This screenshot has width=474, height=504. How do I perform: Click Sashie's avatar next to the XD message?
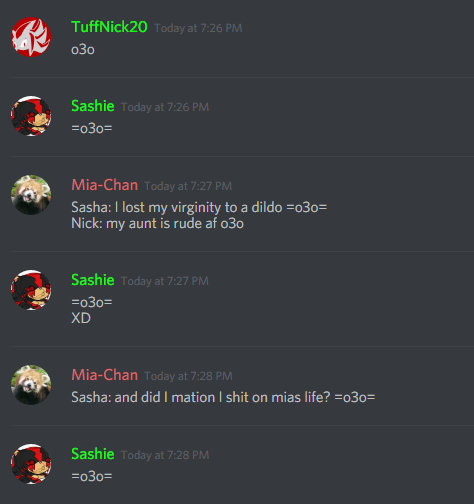click(31, 290)
